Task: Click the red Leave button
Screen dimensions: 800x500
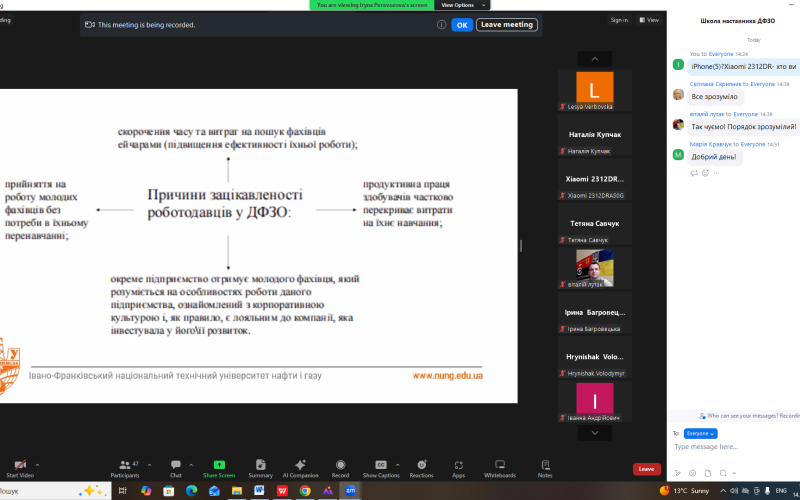Action: [x=646, y=469]
